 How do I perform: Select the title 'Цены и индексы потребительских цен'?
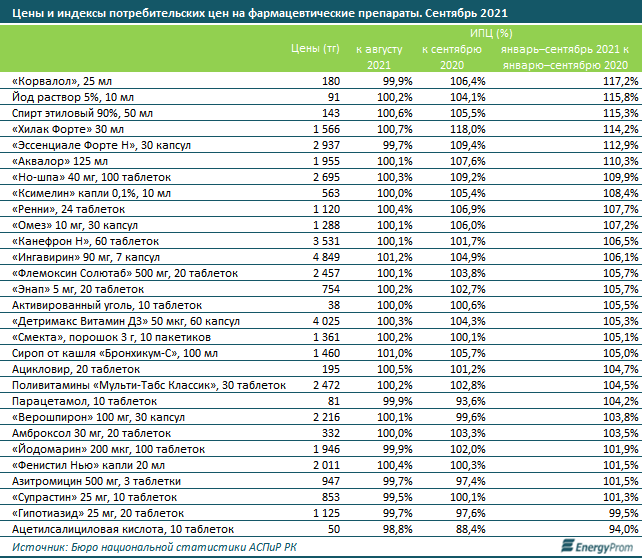coord(128,14)
